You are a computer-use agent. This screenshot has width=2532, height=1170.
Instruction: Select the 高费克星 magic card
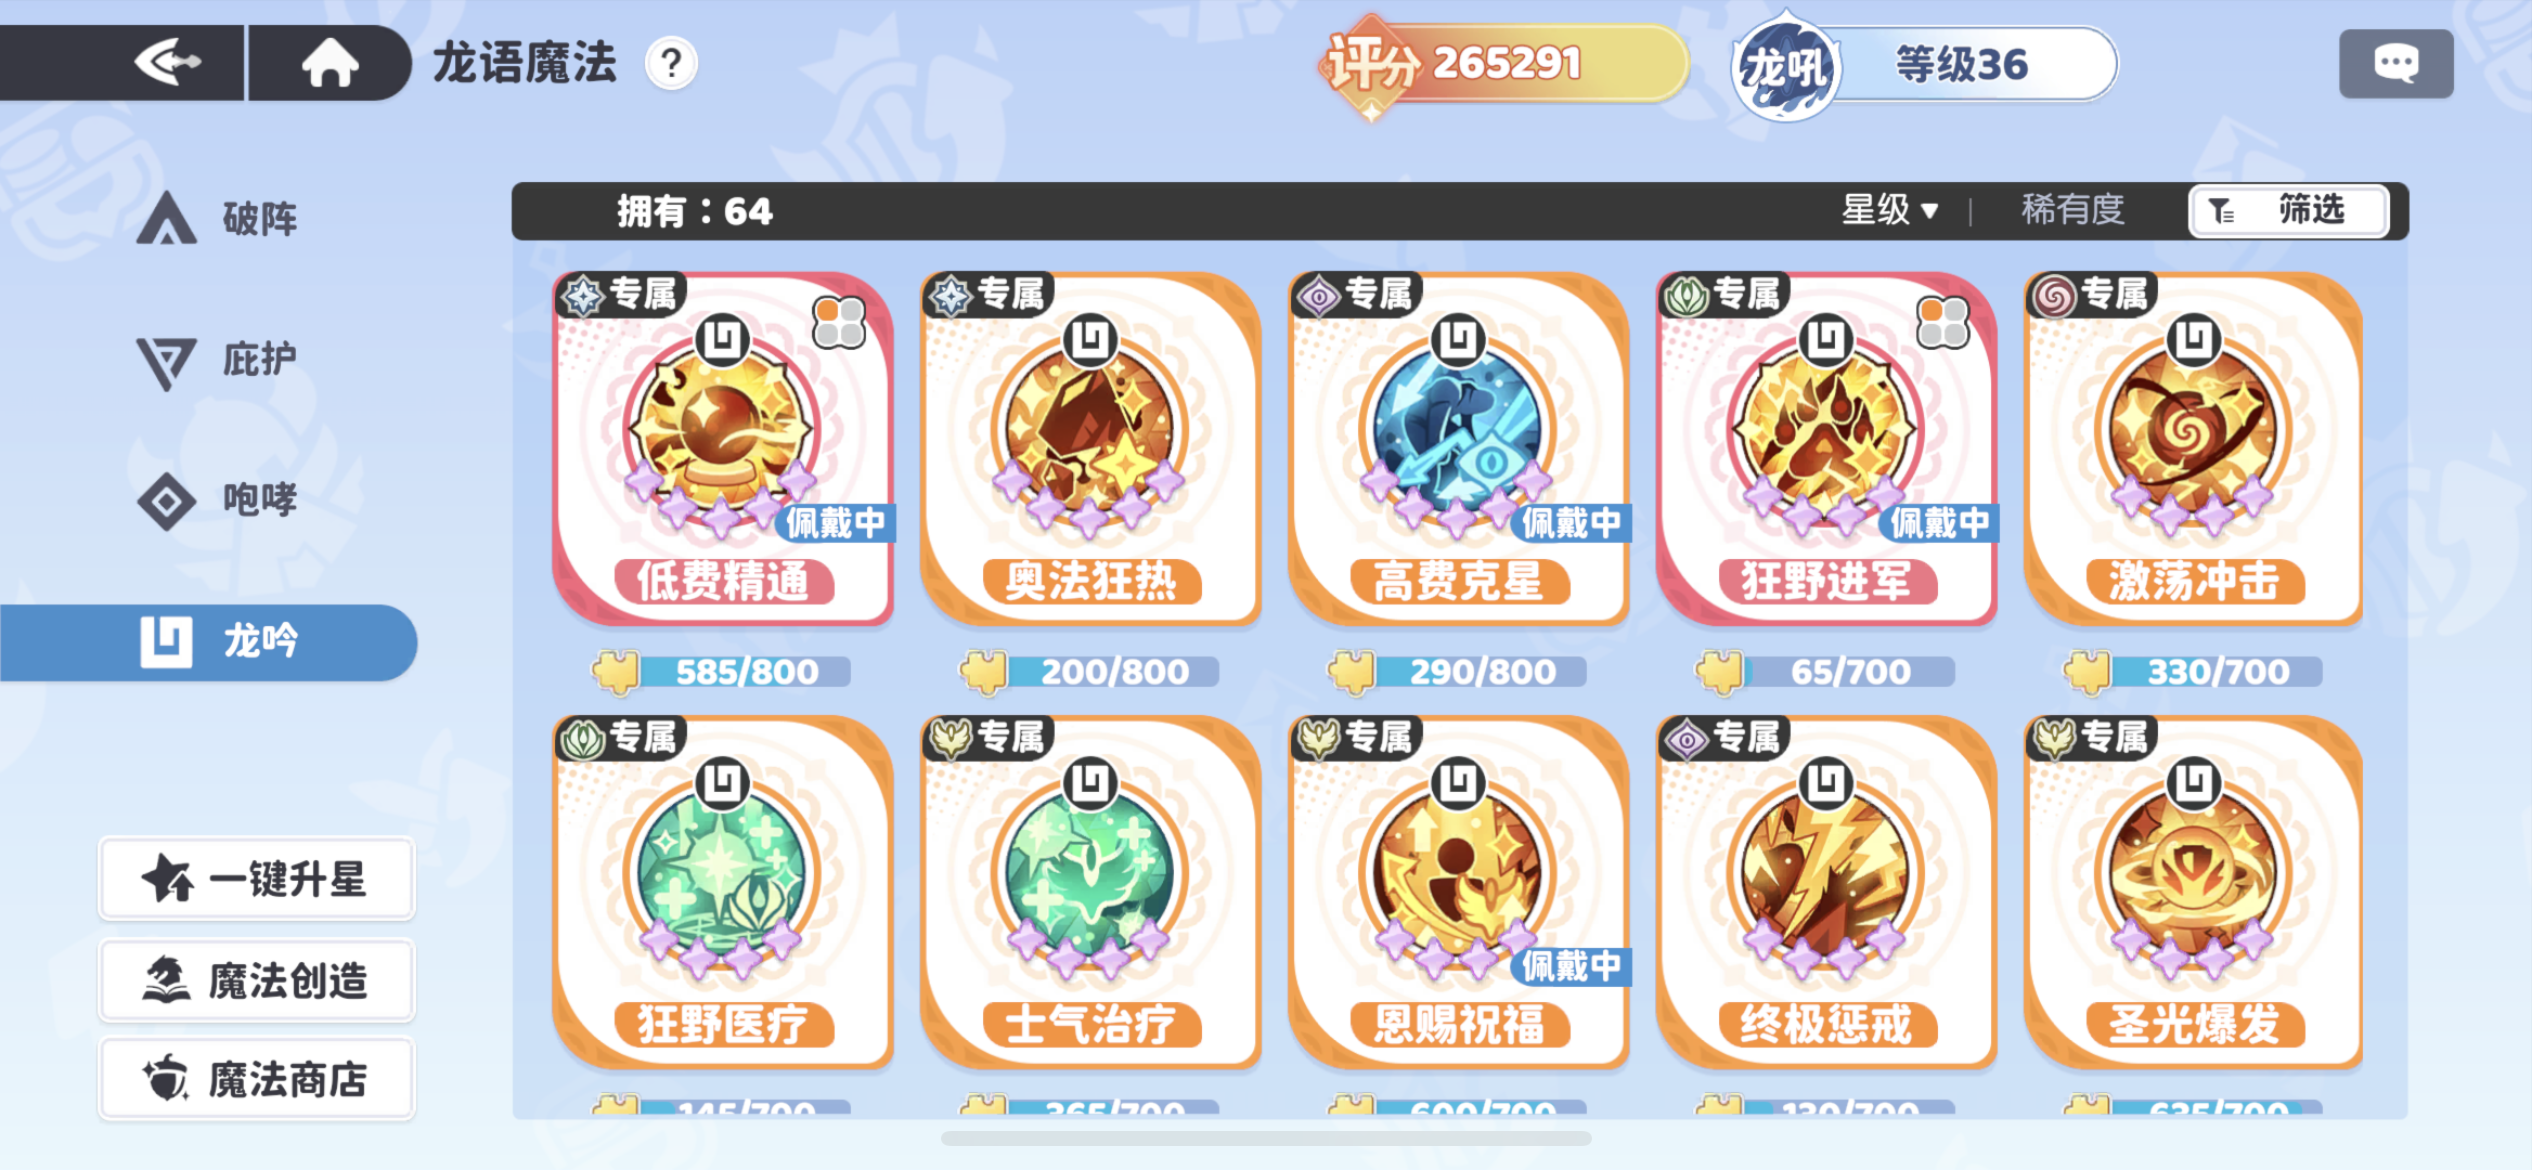pyautogui.click(x=1459, y=450)
